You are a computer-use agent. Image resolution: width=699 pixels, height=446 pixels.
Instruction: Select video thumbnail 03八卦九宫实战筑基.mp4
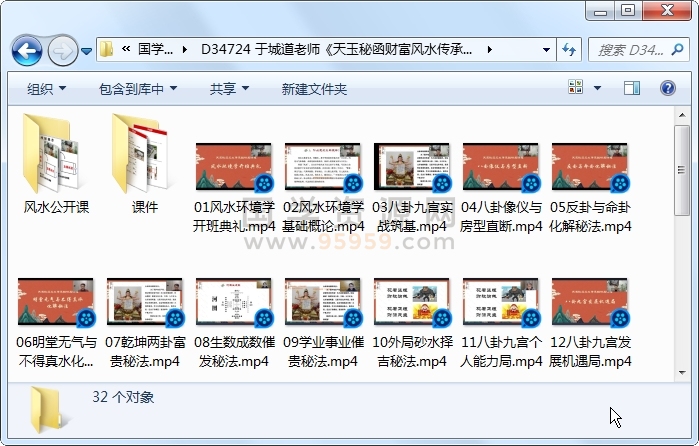[x=411, y=167]
